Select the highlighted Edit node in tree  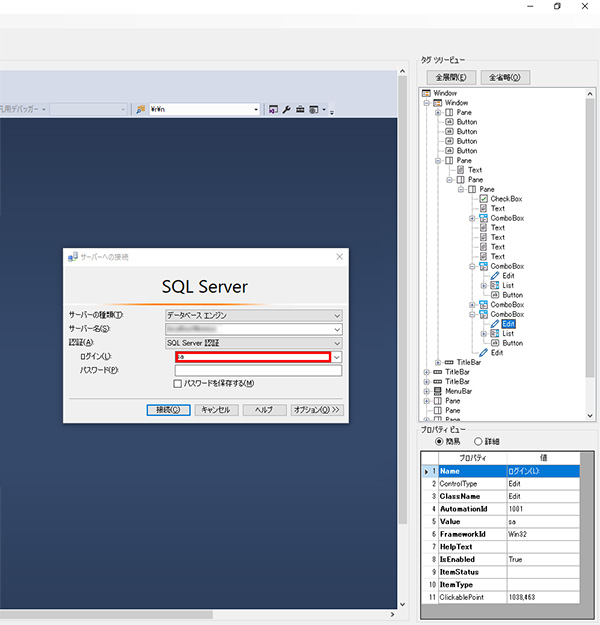(508, 324)
